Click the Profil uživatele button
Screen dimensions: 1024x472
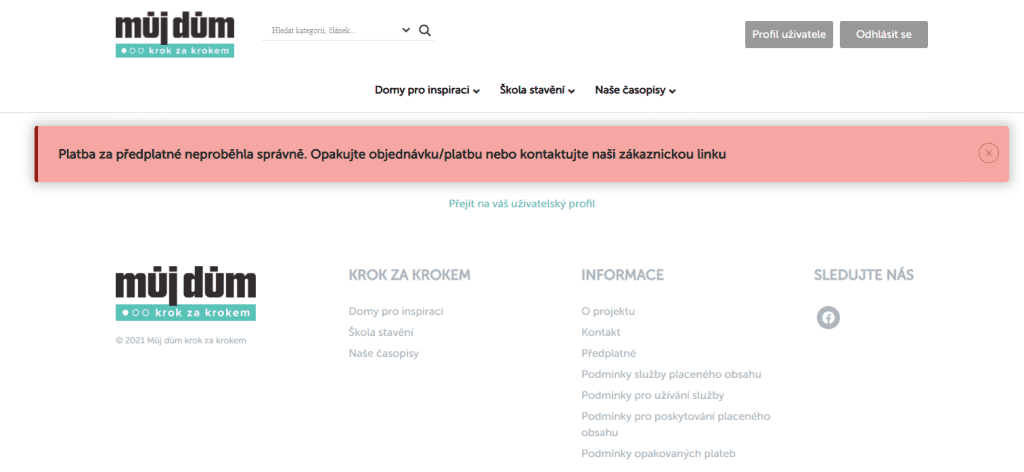[789, 34]
